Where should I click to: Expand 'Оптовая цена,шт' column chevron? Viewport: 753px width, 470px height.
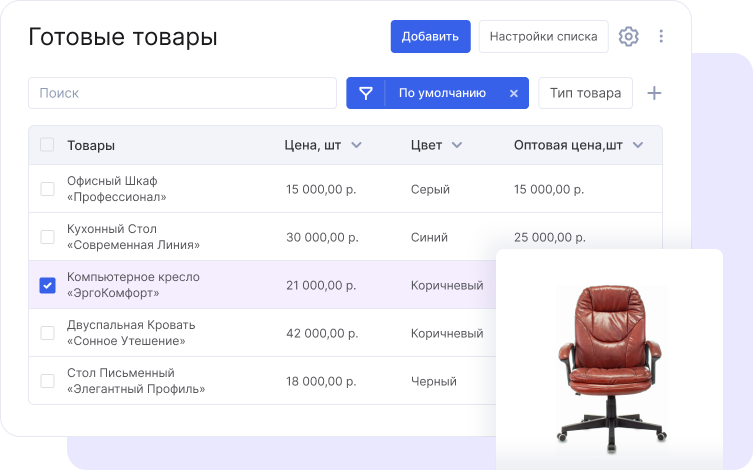(638, 145)
